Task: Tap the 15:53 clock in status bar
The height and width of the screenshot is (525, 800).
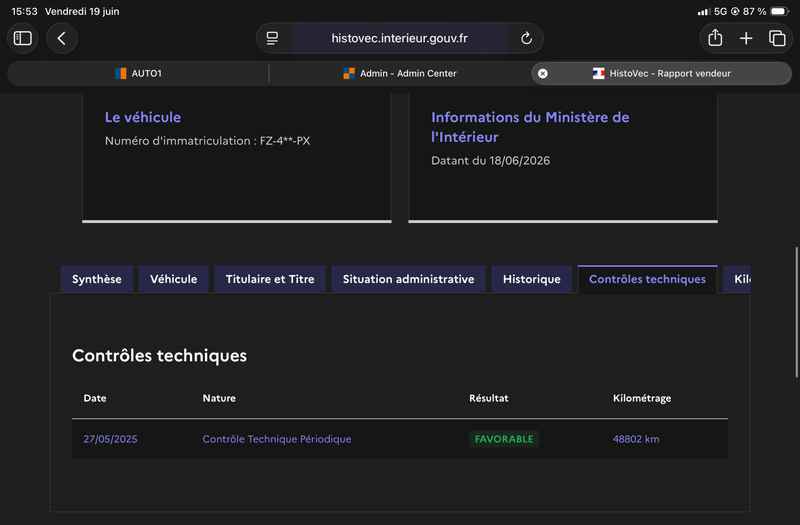Action: (x=24, y=11)
